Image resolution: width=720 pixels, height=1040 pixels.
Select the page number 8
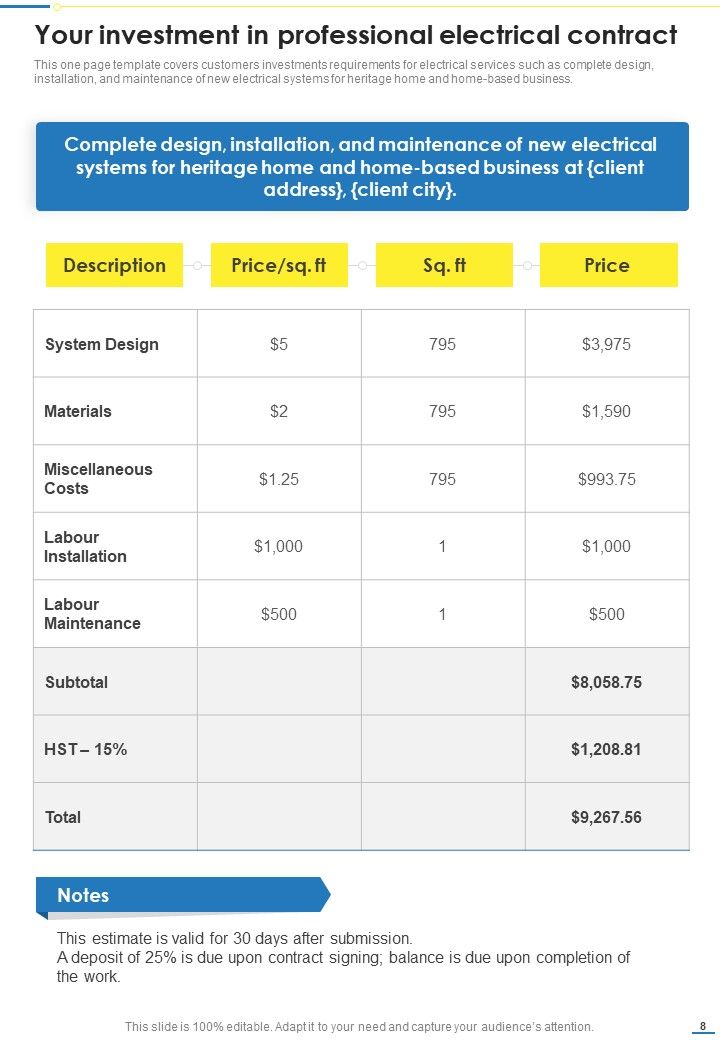(x=703, y=1026)
